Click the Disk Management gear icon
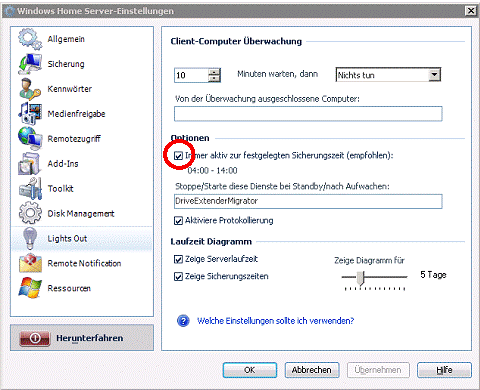The height and width of the screenshot is (390, 480). pyautogui.click(x=30, y=213)
